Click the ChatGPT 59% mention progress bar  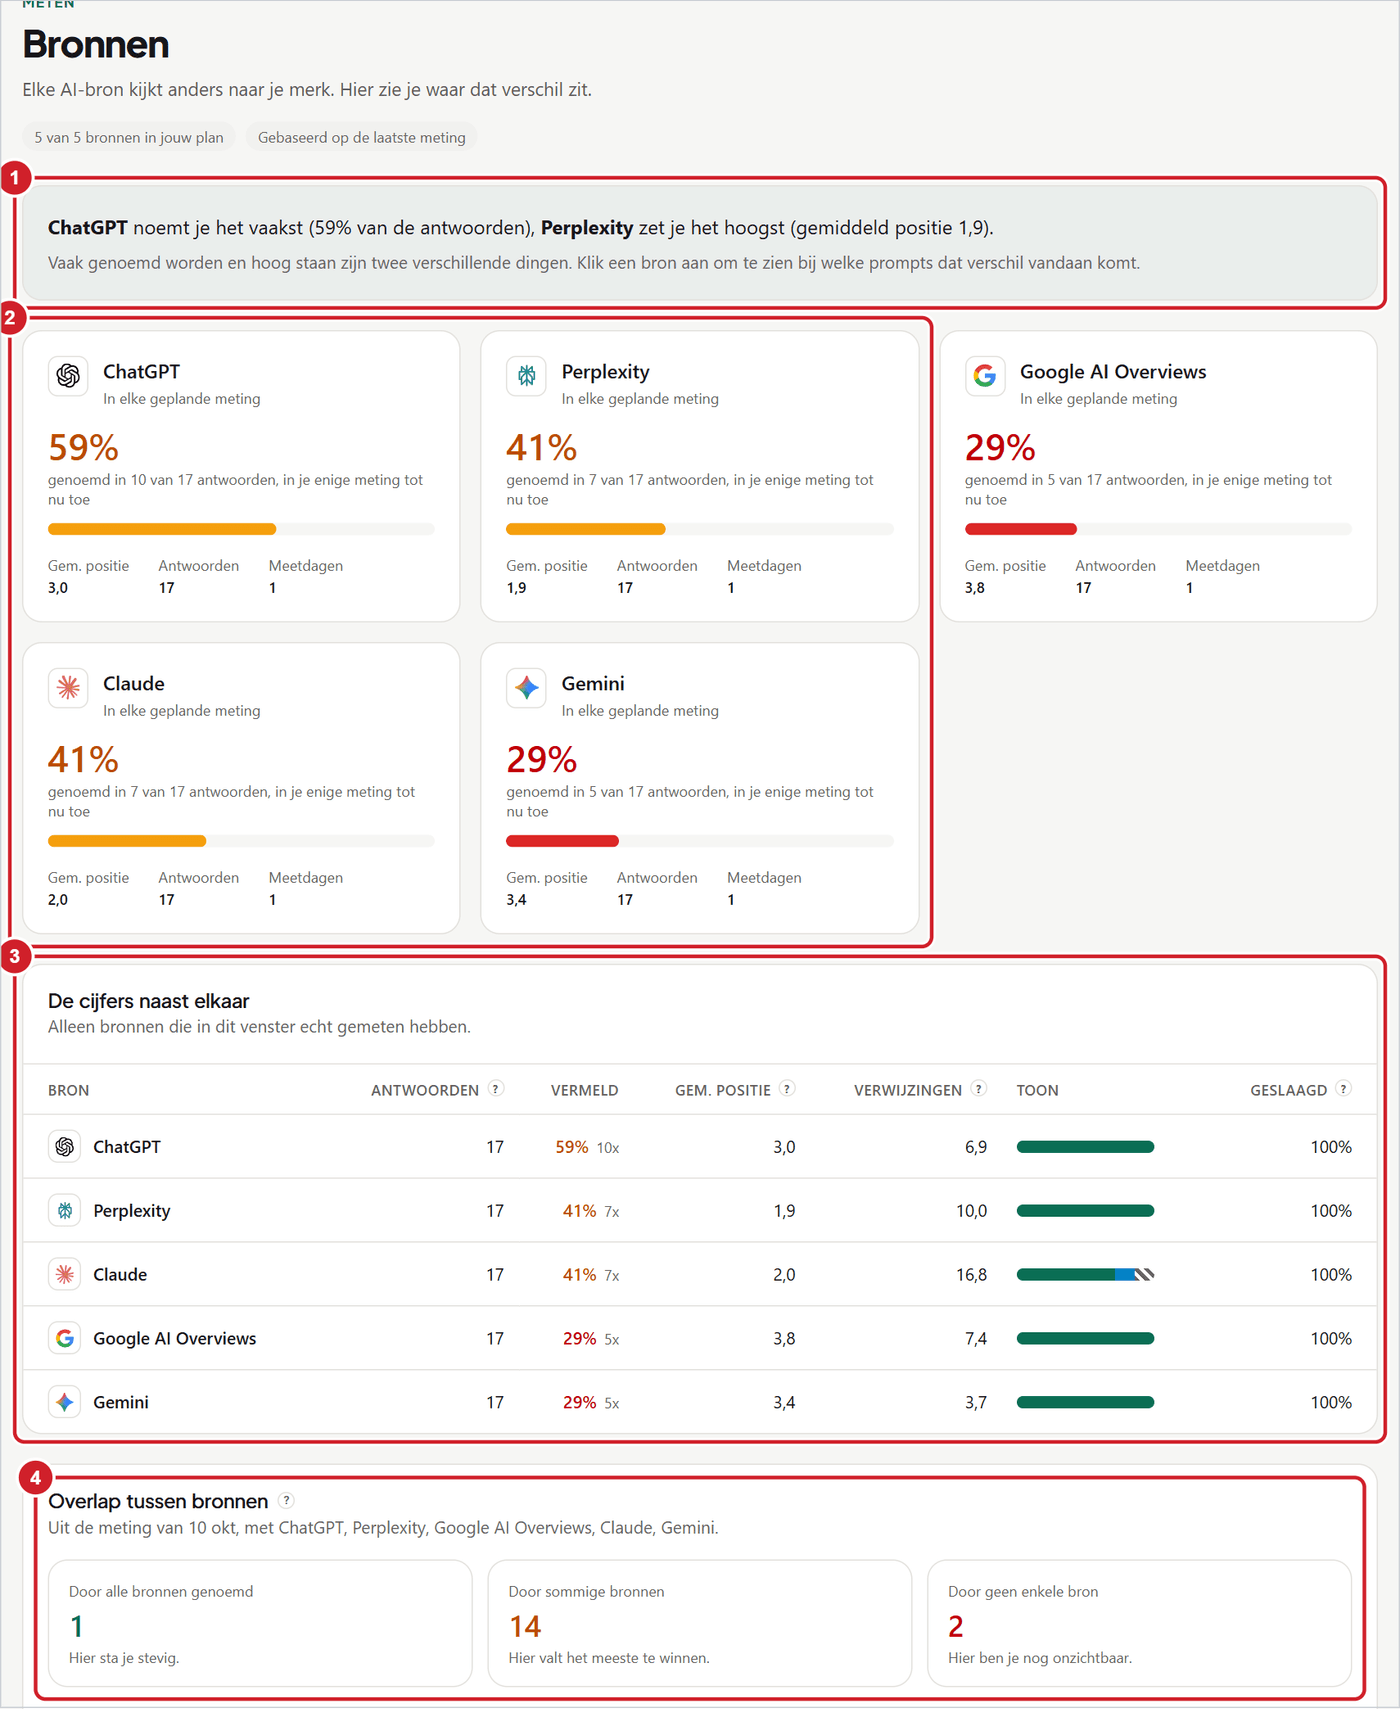point(241,529)
